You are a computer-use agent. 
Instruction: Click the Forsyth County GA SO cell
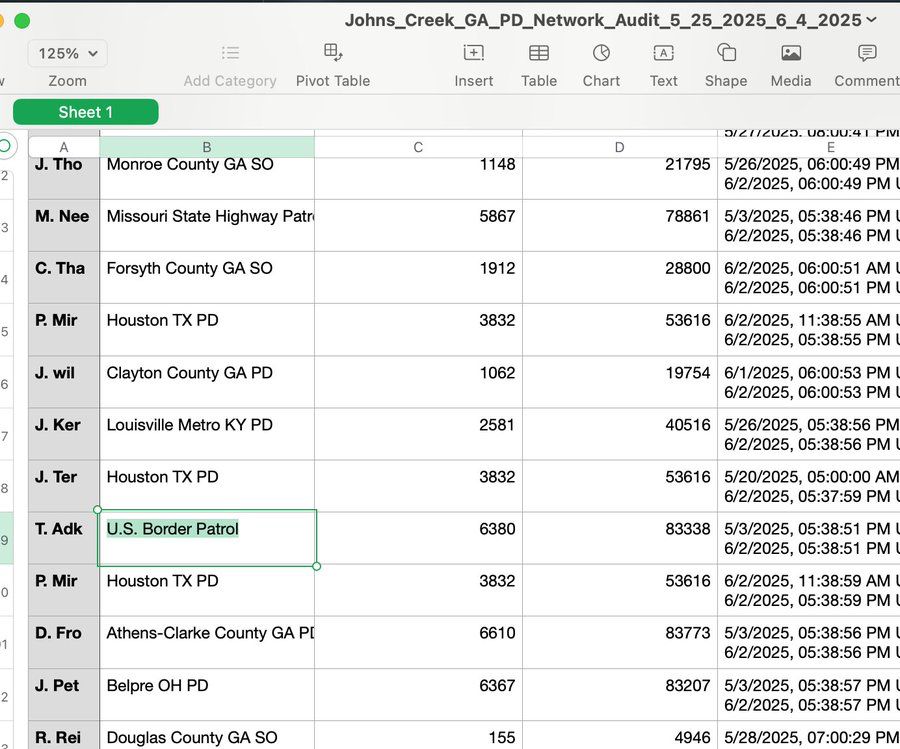pyautogui.click(x=207, y=277)
